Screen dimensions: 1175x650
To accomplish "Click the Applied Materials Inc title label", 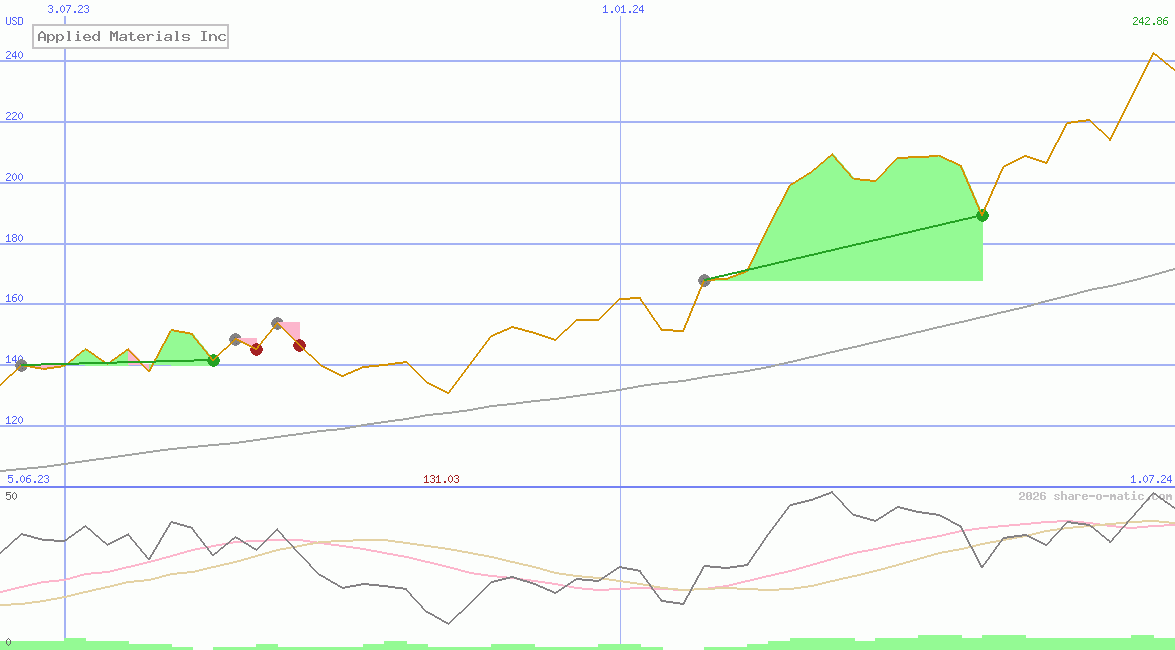I will tap(130, 36).
